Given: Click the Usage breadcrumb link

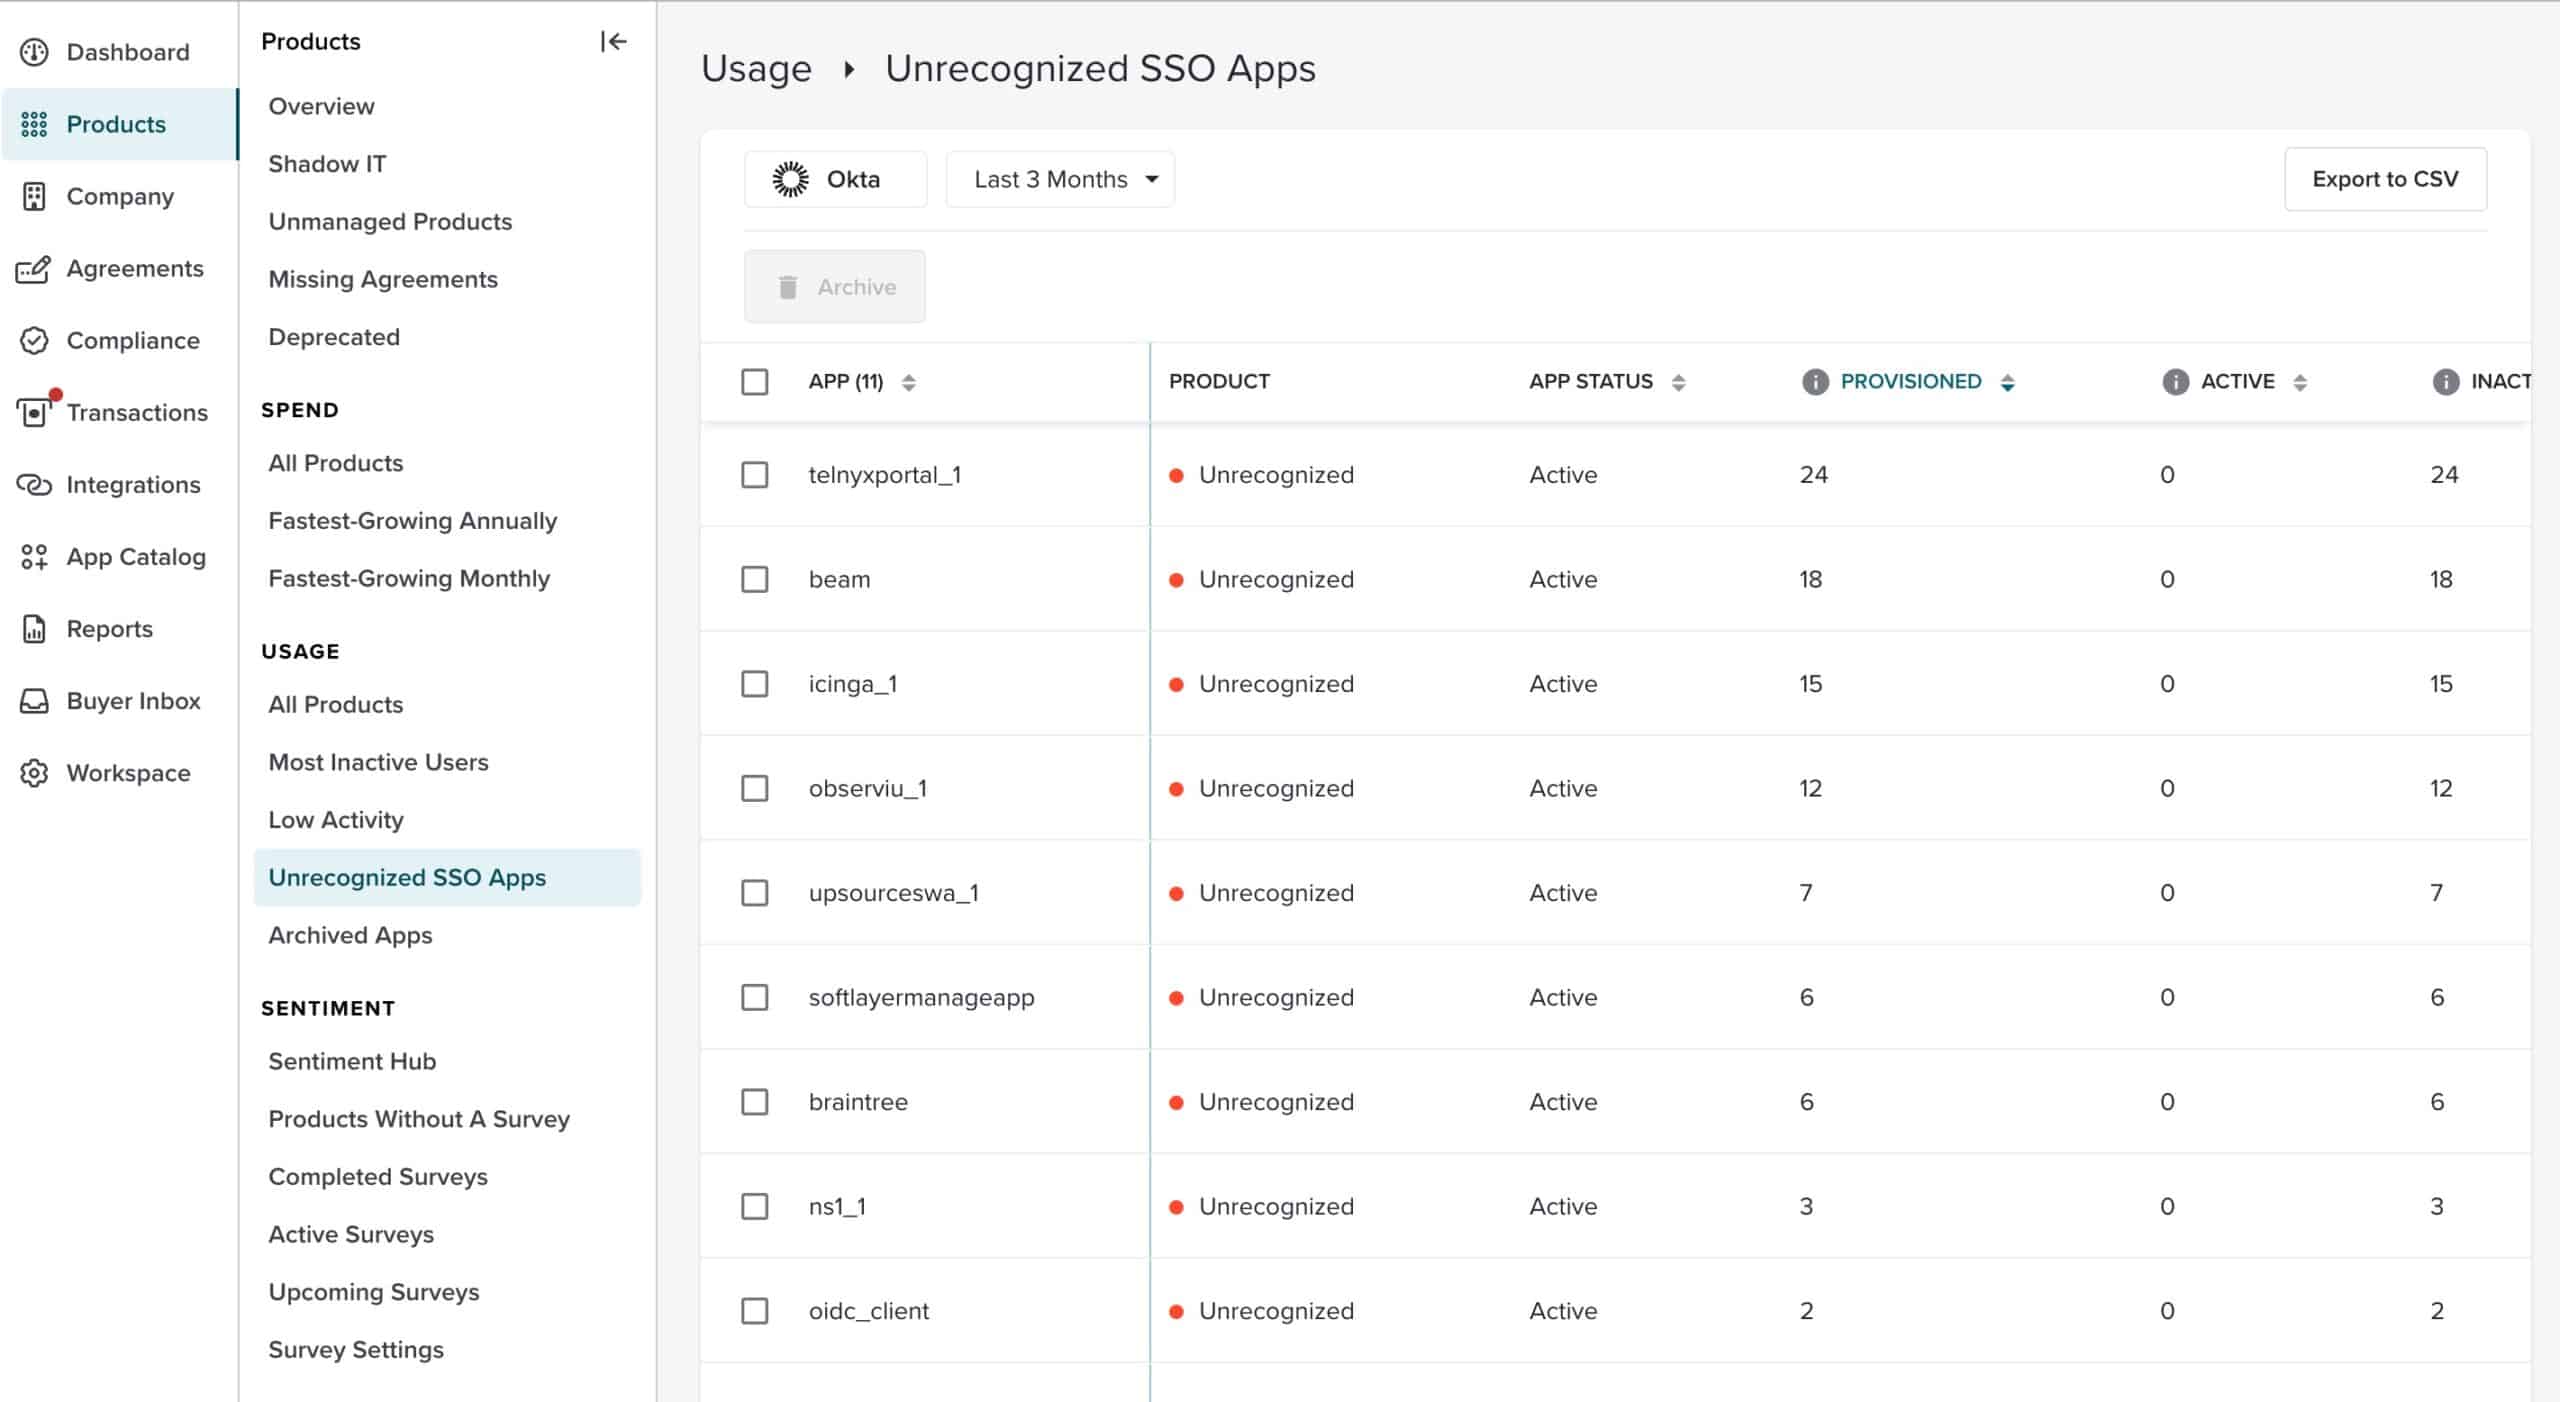Looking at the screenshot, I should [756, 69].
